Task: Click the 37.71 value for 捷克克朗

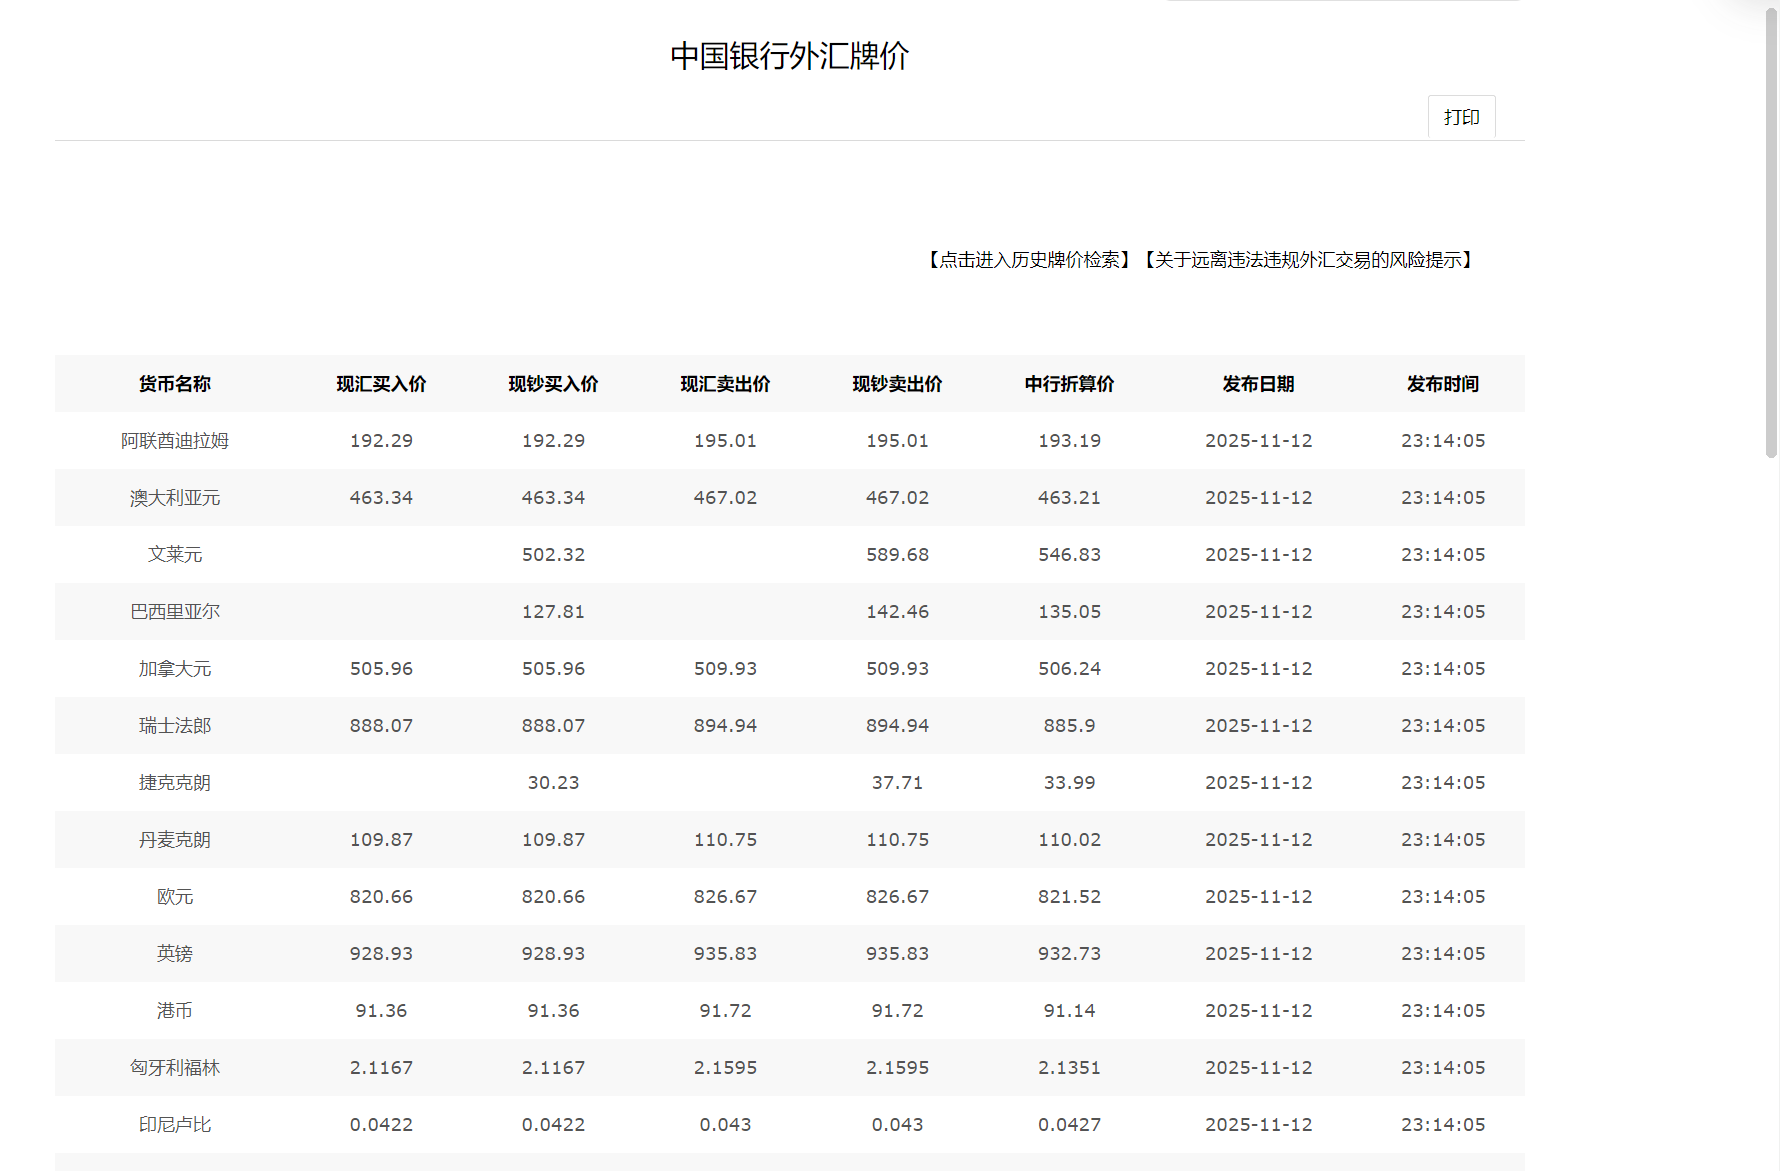Action: [897, 783]
